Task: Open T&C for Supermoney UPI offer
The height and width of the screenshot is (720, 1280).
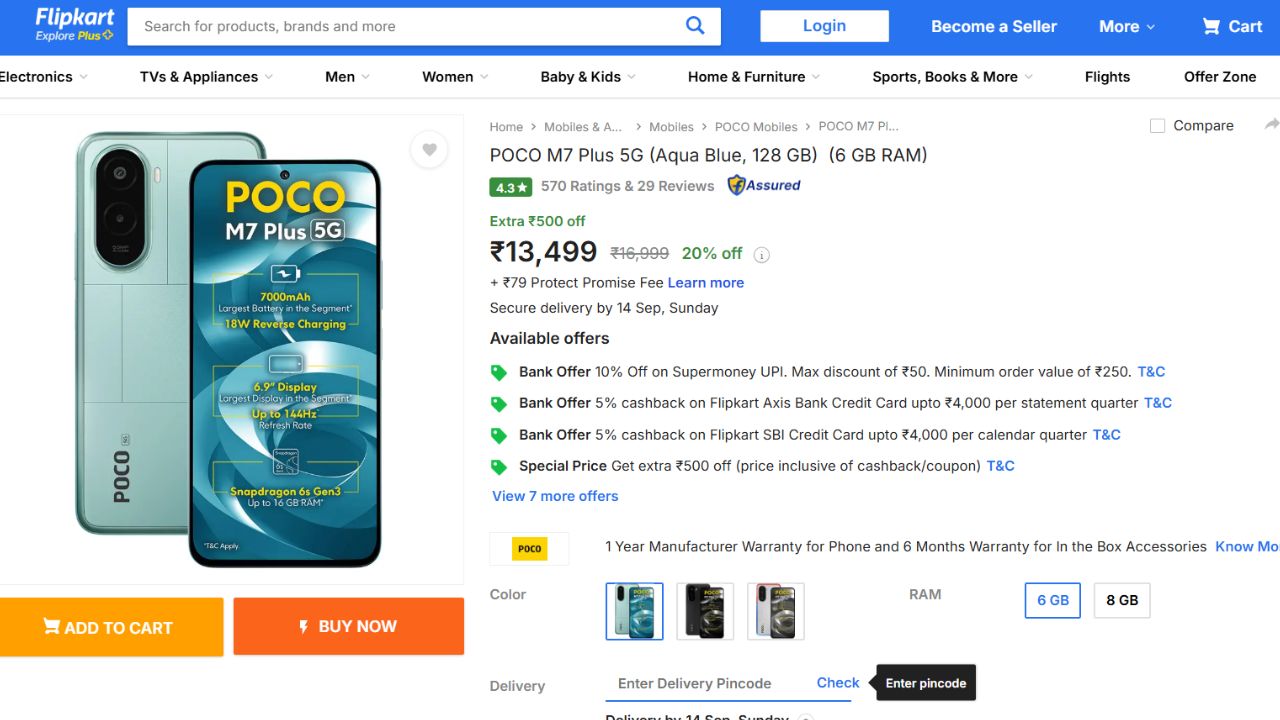Action: click(x=1151, y=372)
